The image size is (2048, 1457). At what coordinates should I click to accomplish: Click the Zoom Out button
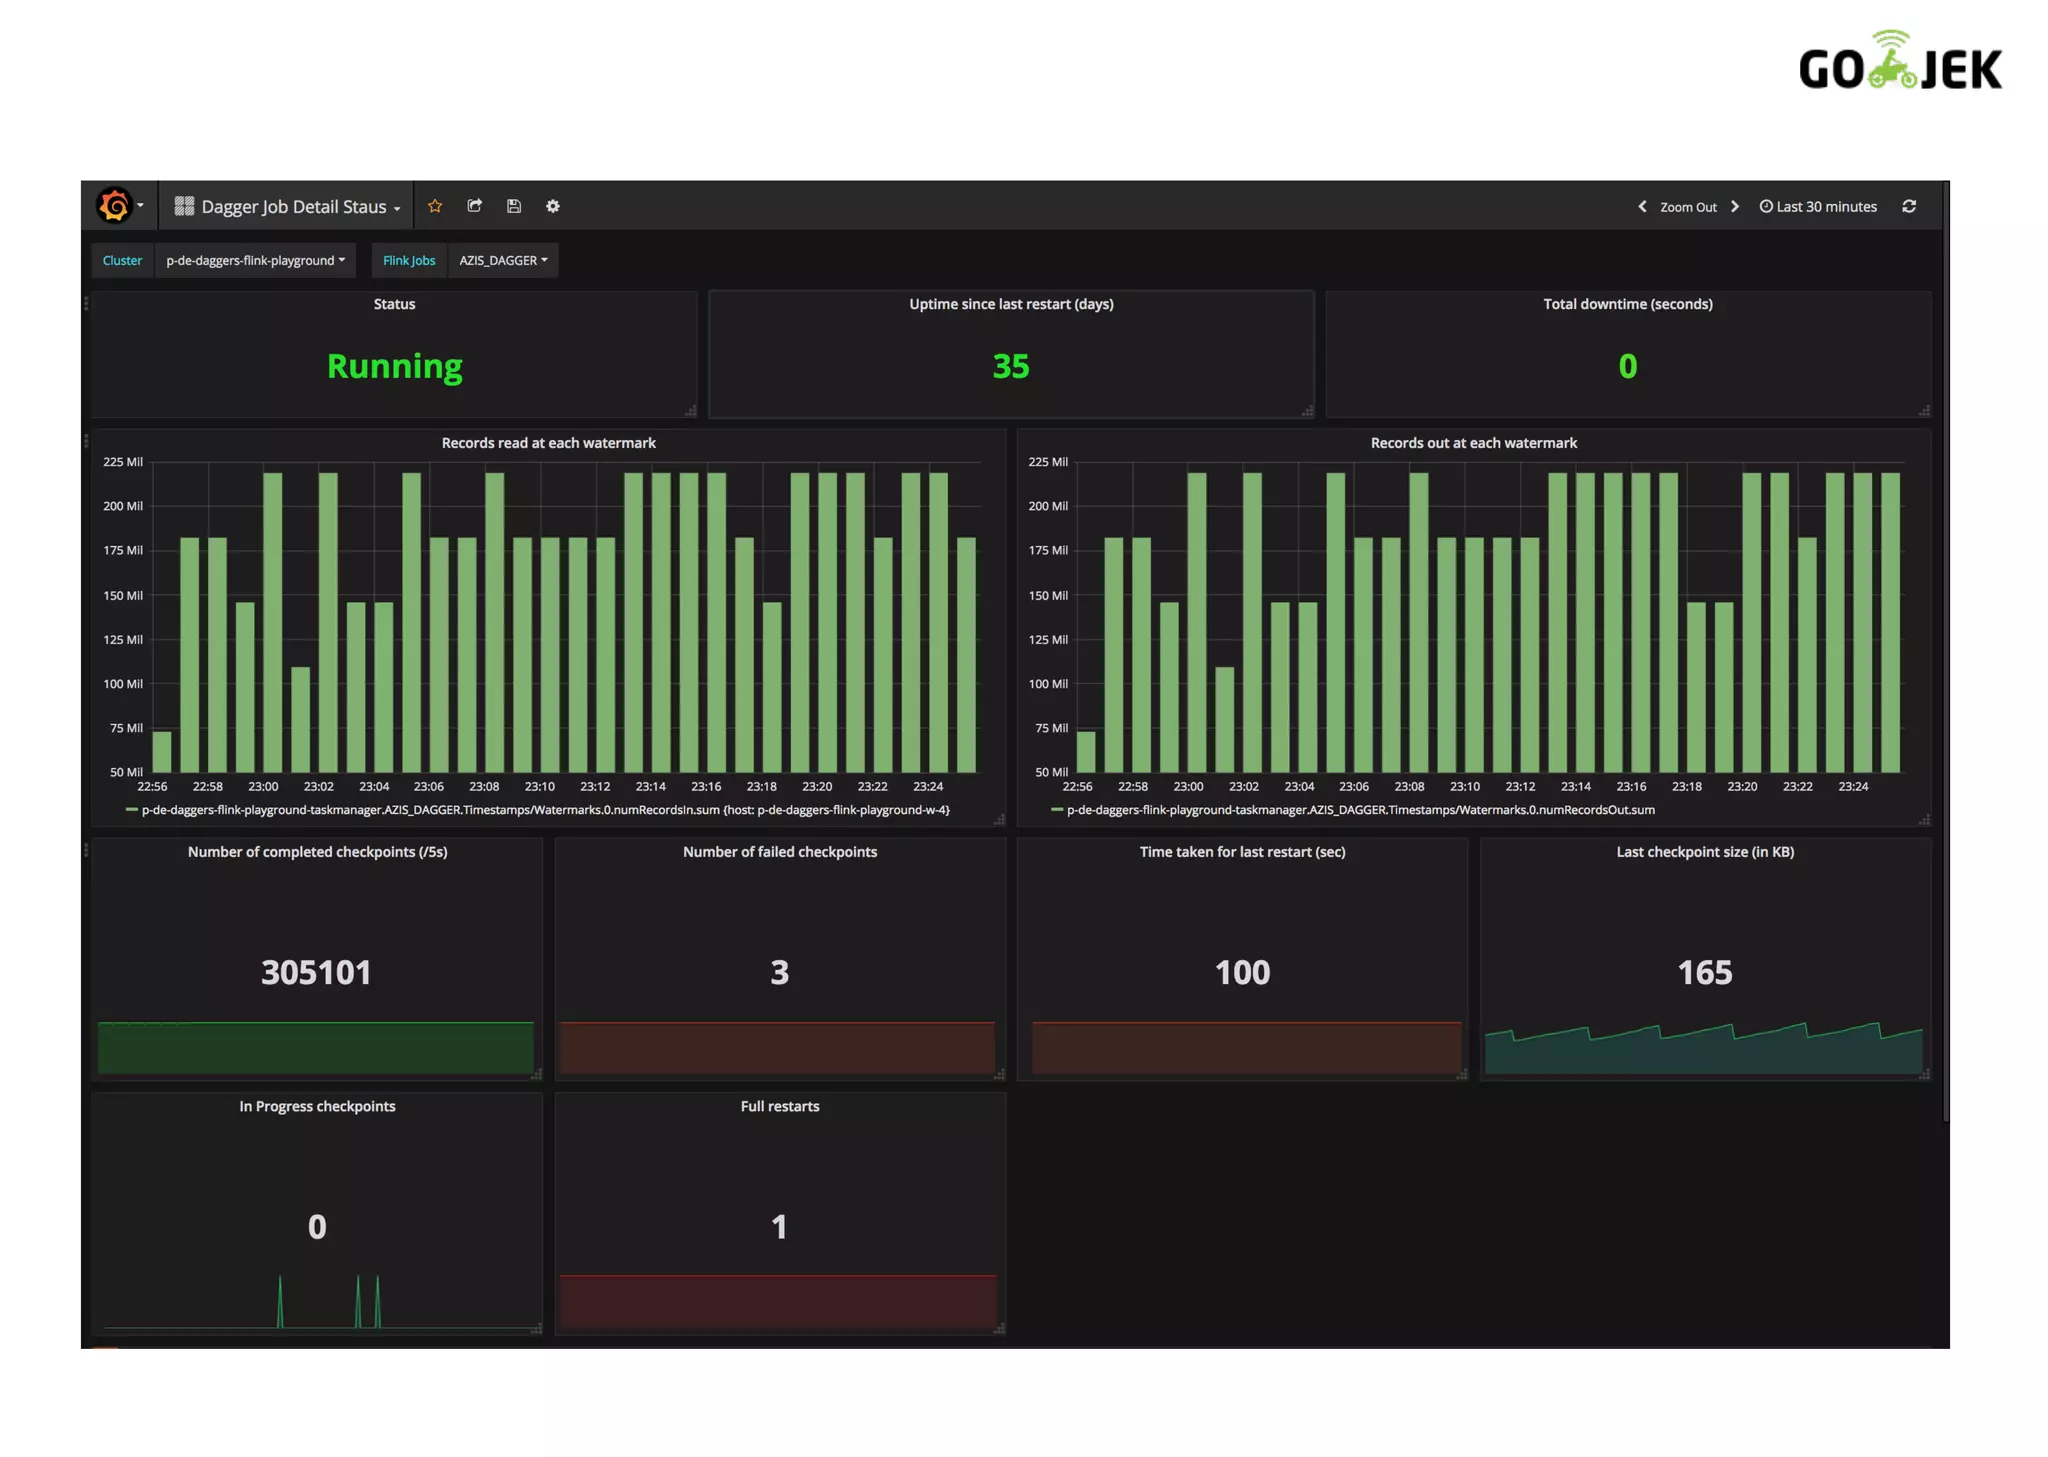(x=1688, y=207)
